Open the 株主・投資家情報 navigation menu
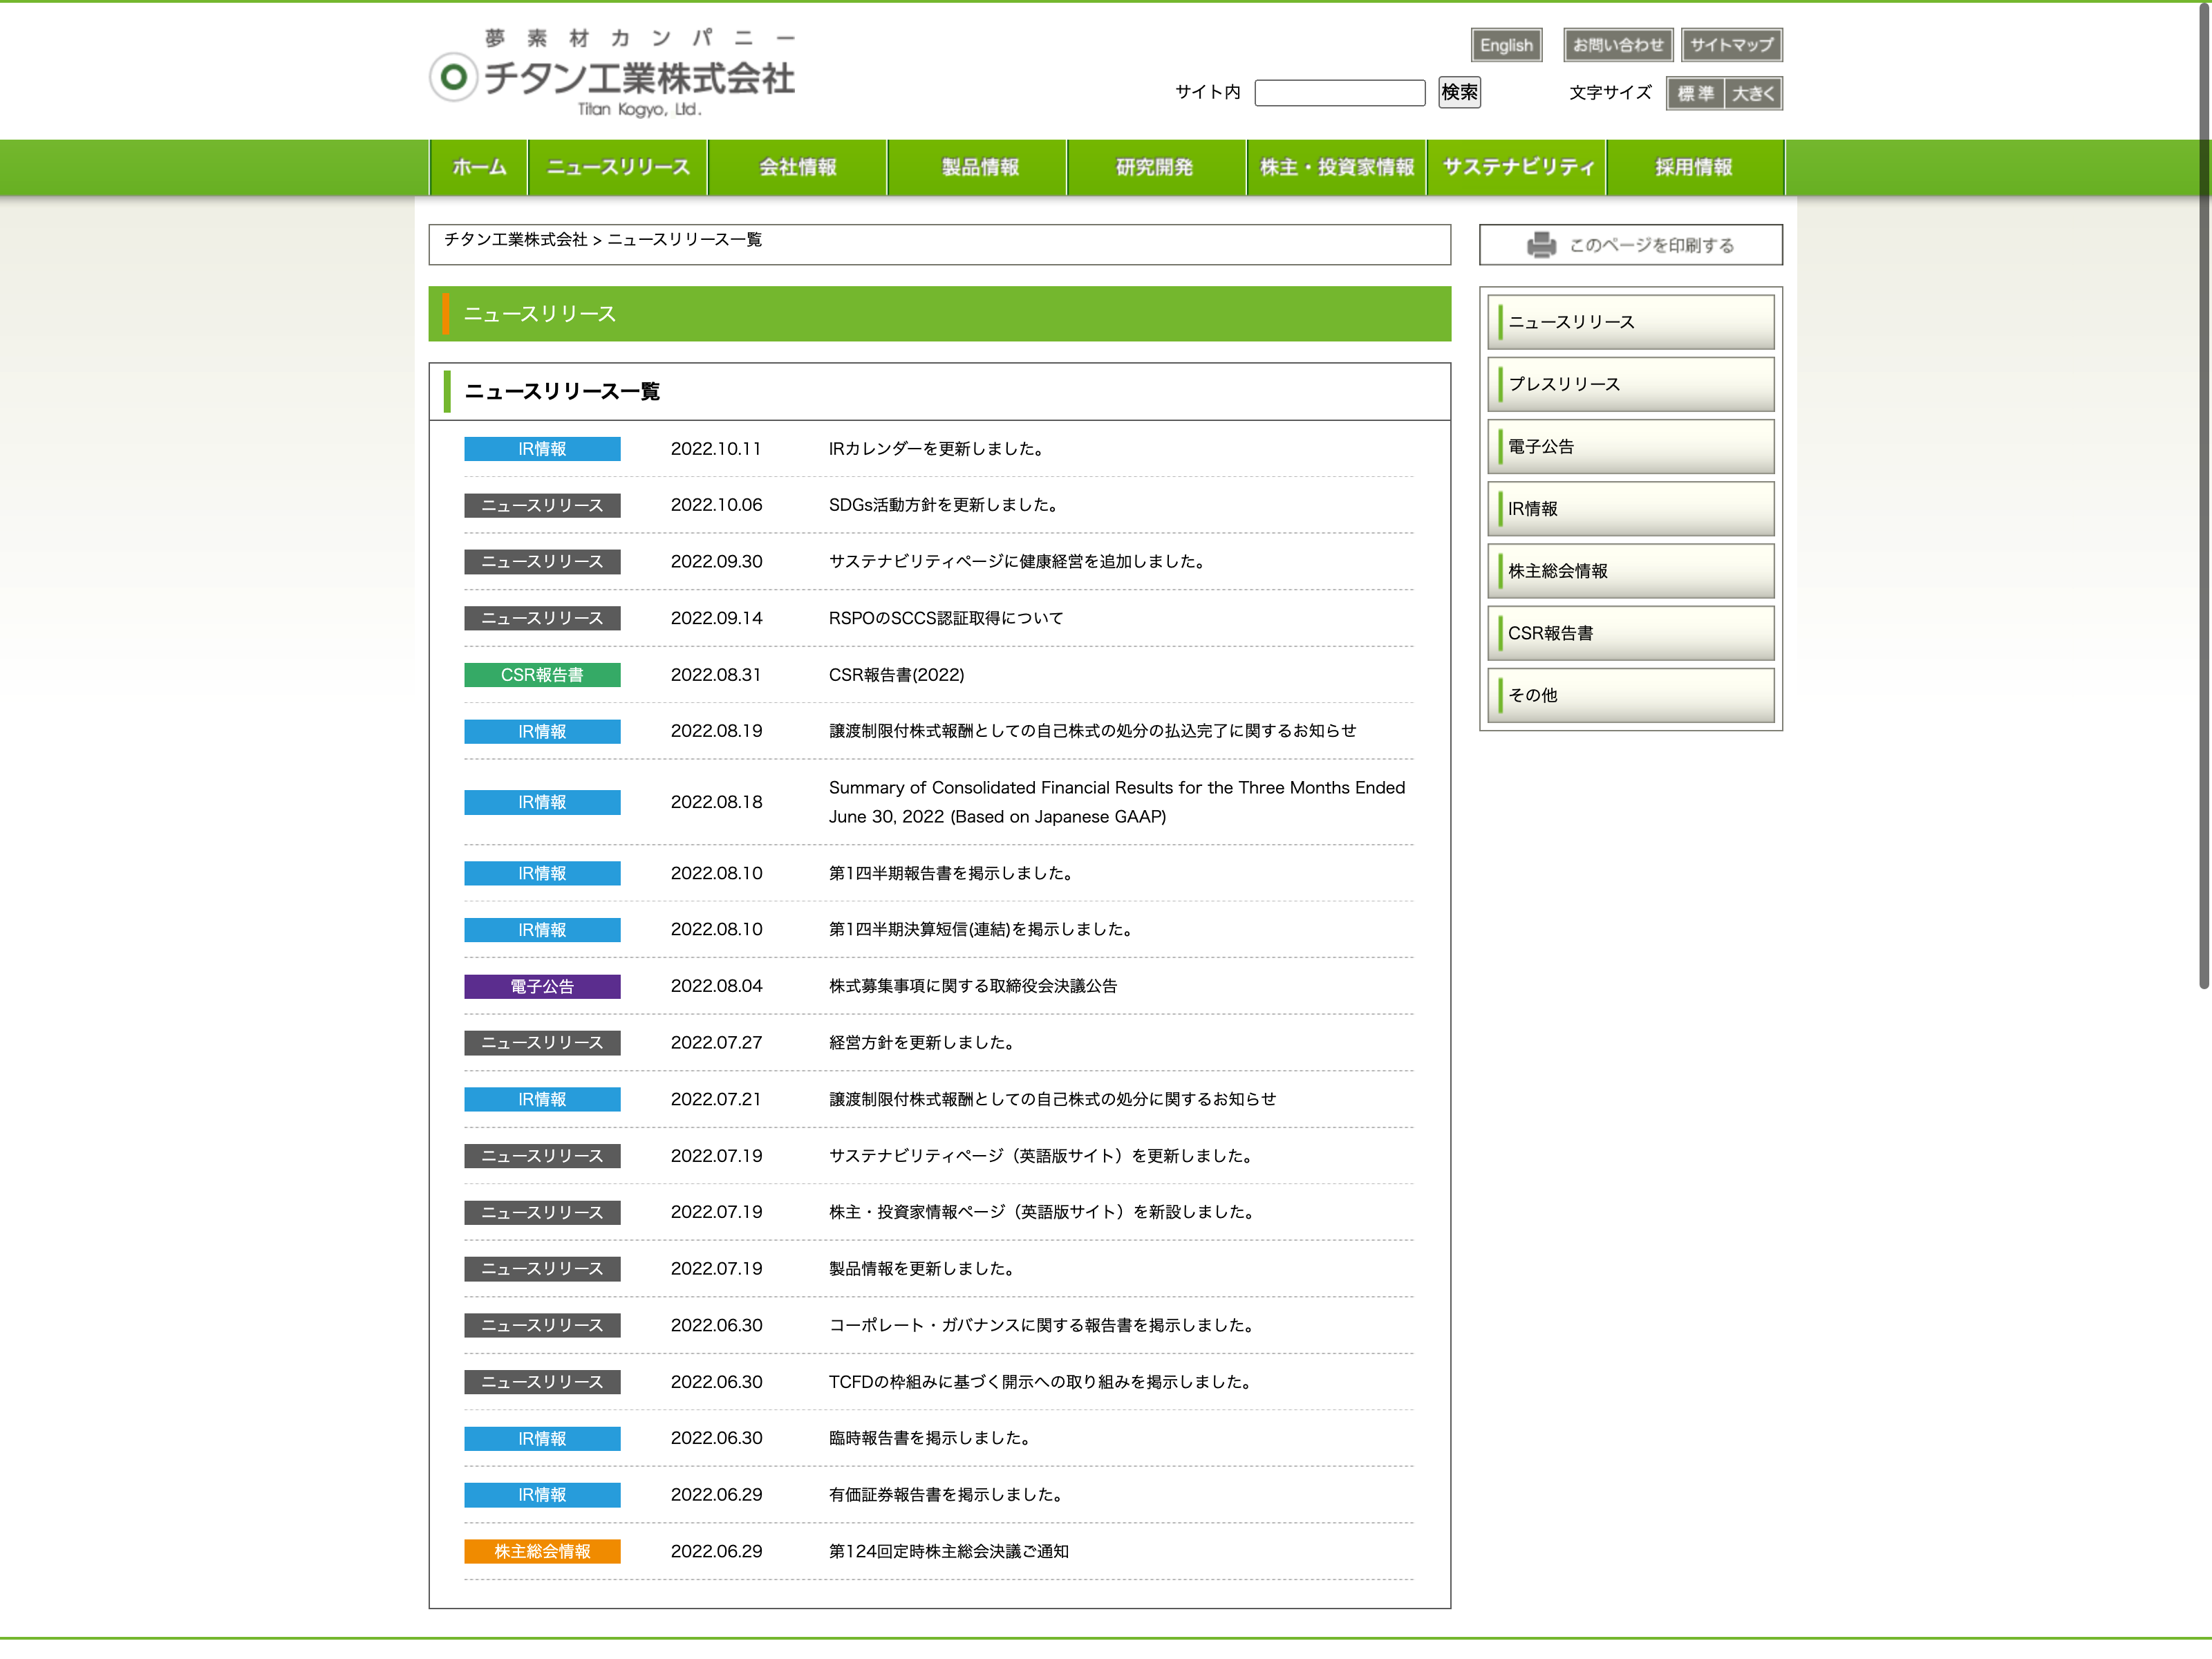The width and height of the screenshot is (2212, 1659). (1336, 167)
